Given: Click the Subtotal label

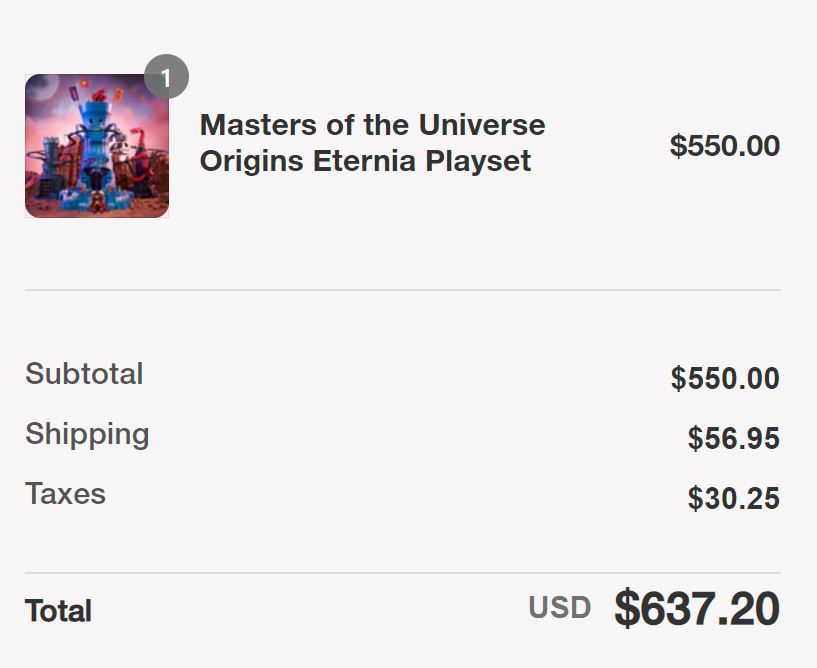Looking at the screenshot, I should [x=84, y=374].
